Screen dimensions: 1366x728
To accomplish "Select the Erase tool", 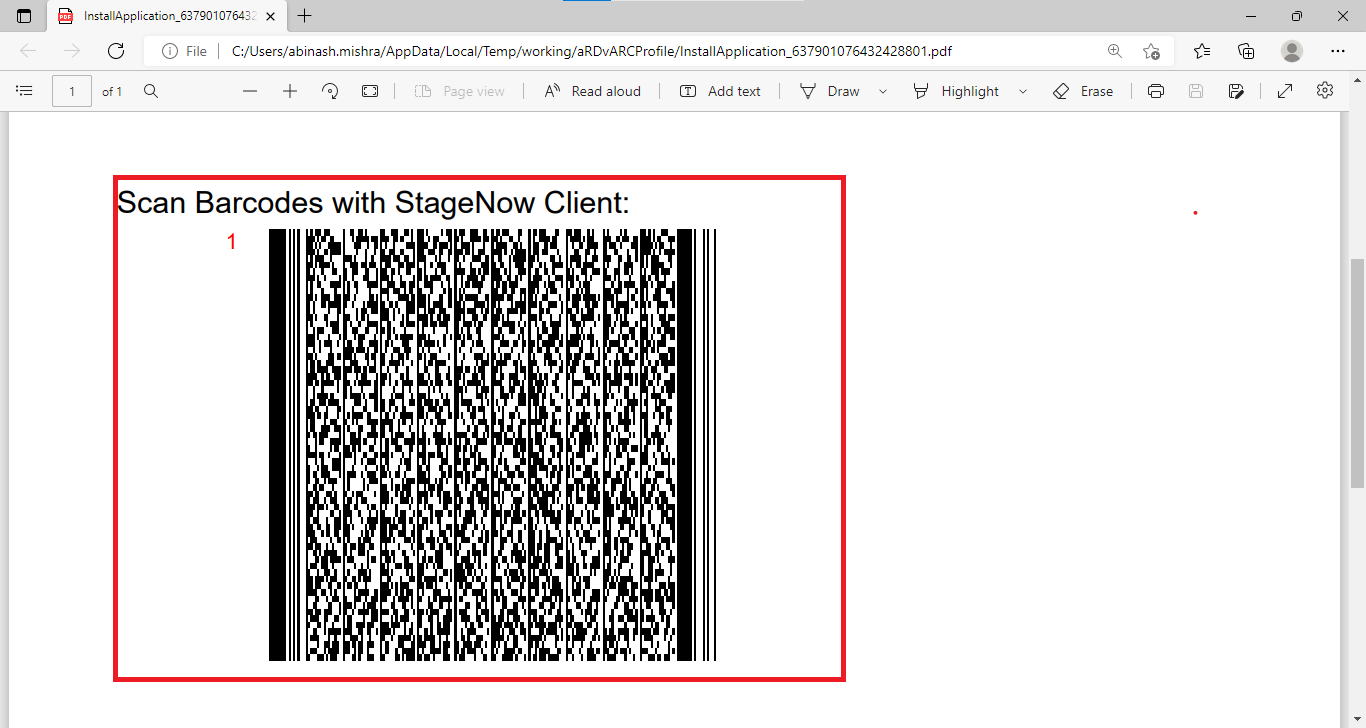I will point(1083,91).
